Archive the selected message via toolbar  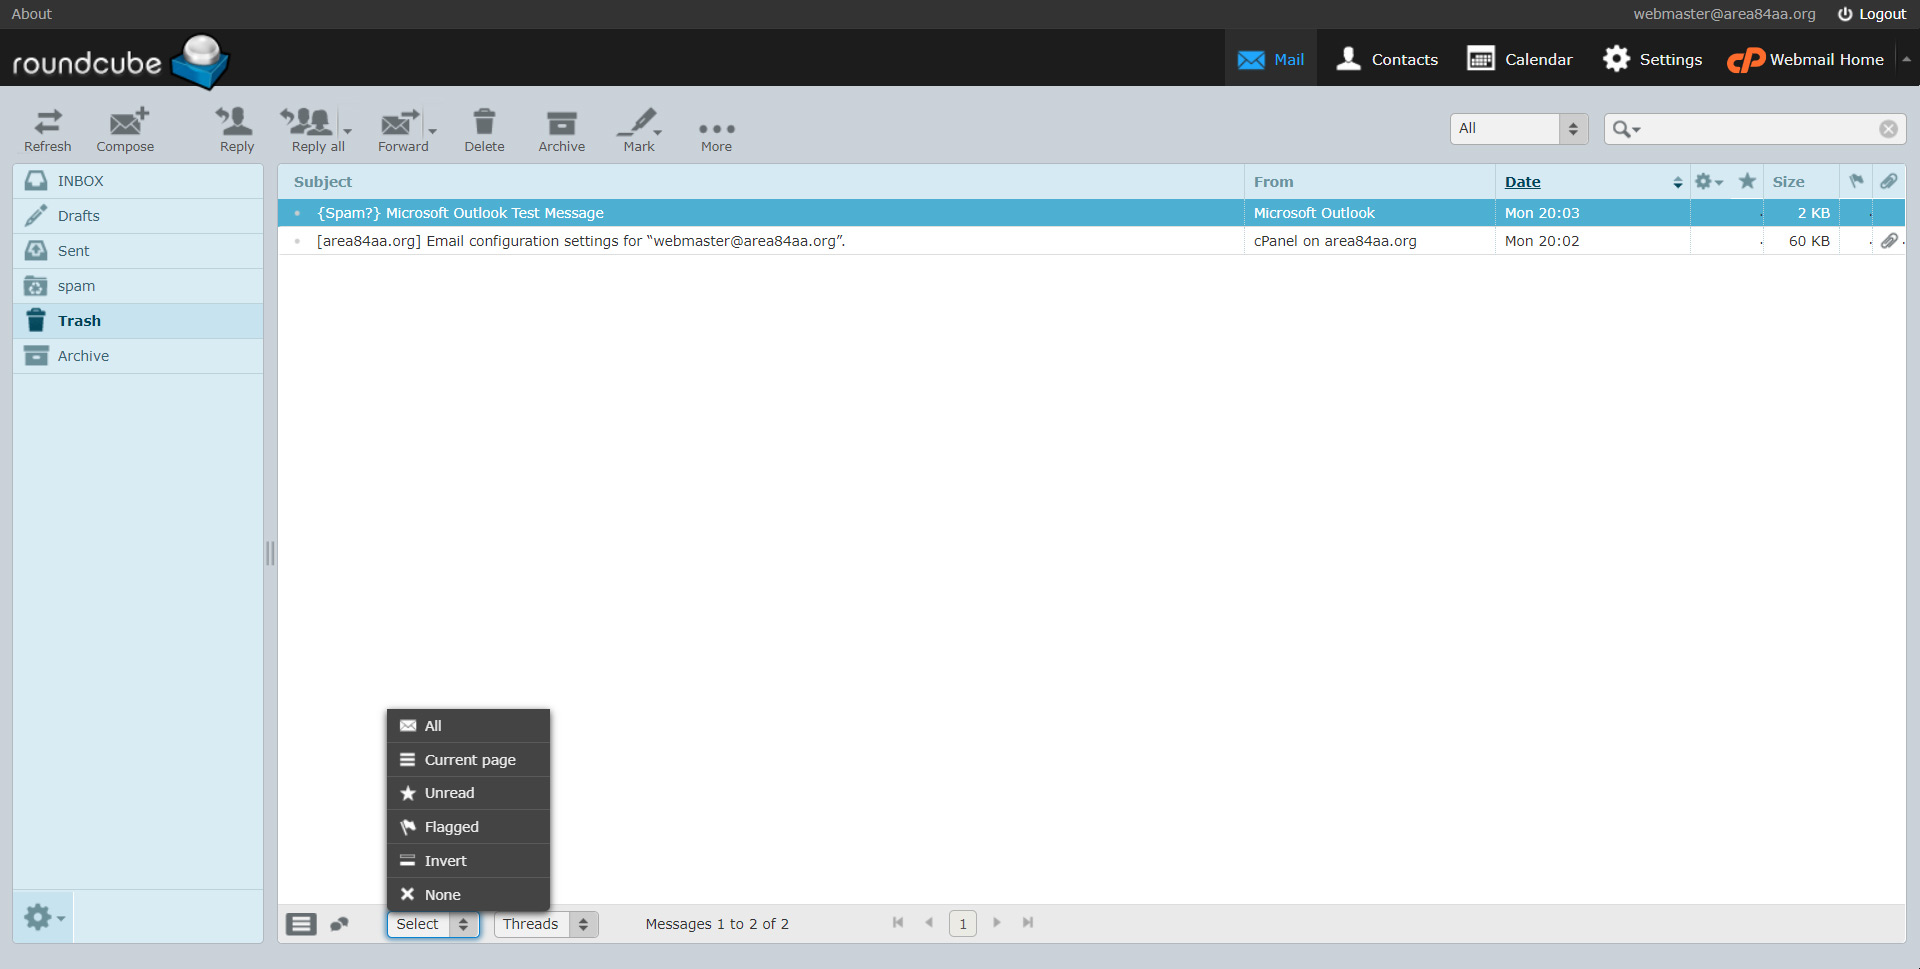(x=561, y=130)
